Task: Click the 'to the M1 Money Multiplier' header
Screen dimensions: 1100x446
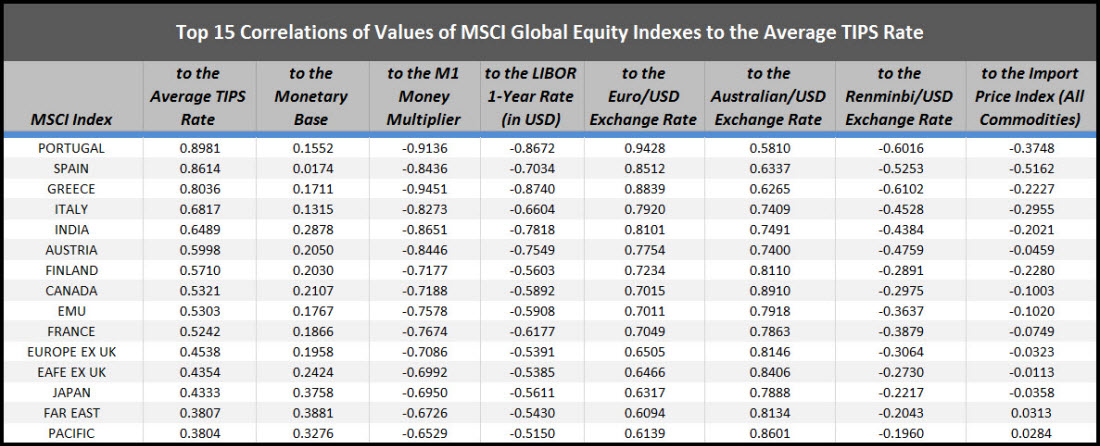Action: [x=424, y=97]
